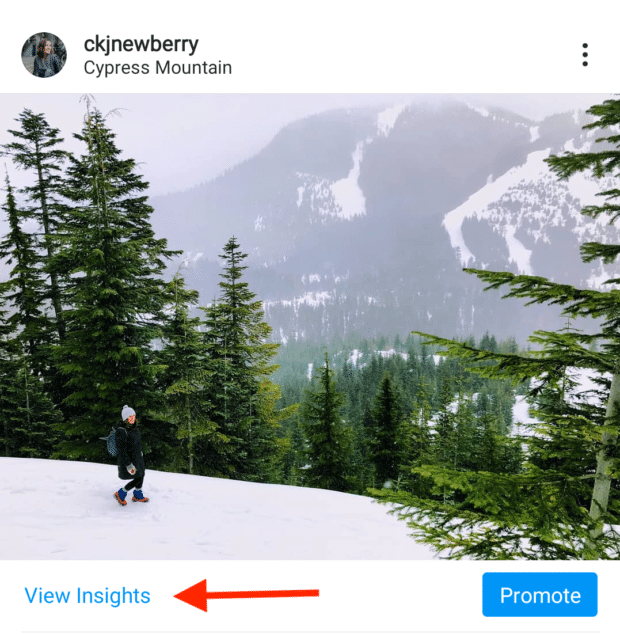Image resolution: width=620 pixels, height=634 pixels.
Task: Tap the hiker in the photo
Action: coord(129,455)
